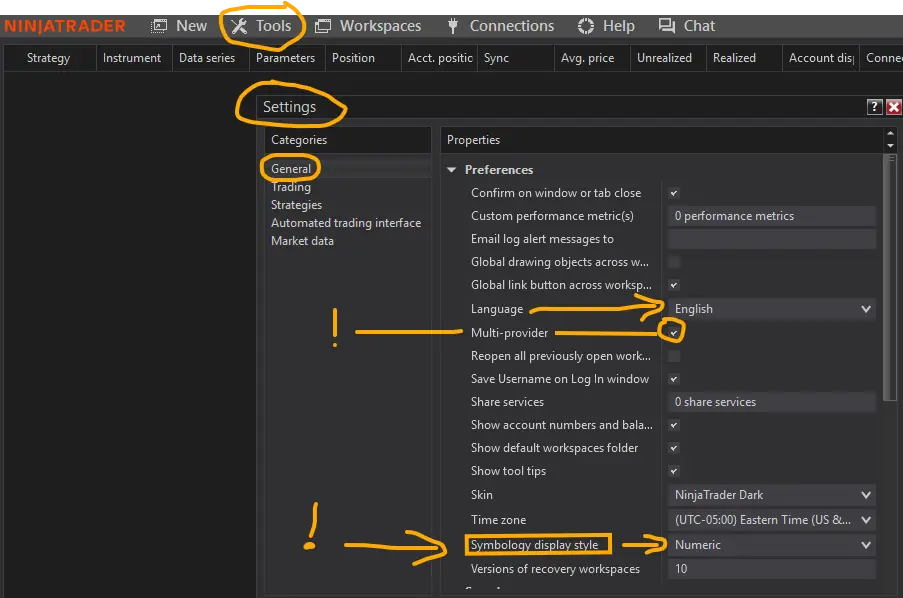
Task: Uncheck Show tool tips
Action: point(673,470)
